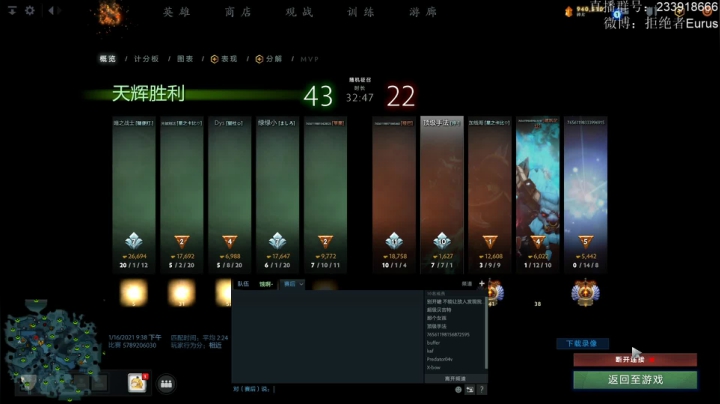
Task: Click the level 7 badge above 6 / 1 / 20
Action: (277, 241)
